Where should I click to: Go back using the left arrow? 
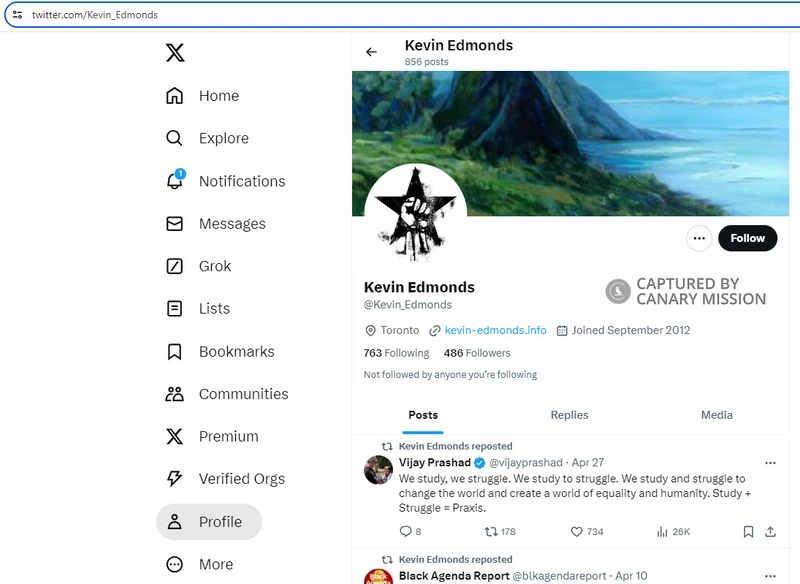tap(371, 52)
